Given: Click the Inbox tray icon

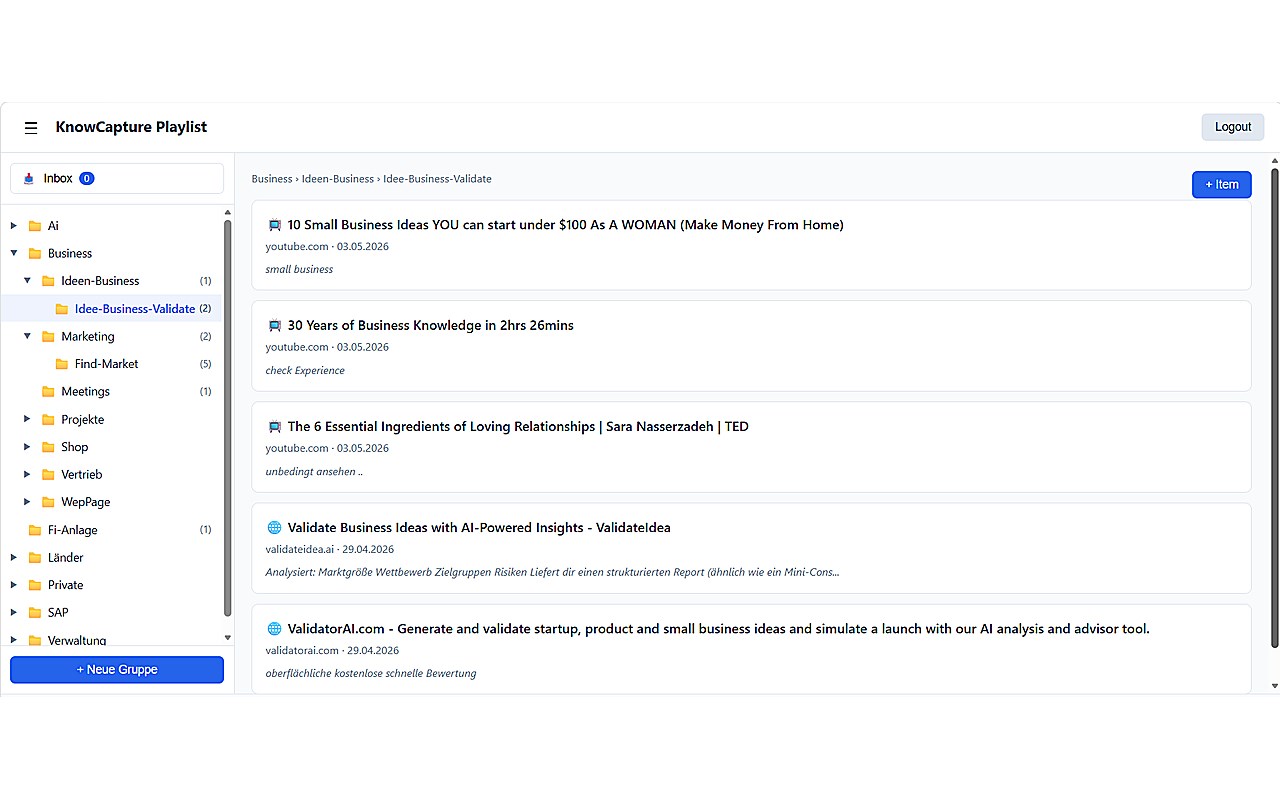Looking at the screenshot, I should (28, 179).
